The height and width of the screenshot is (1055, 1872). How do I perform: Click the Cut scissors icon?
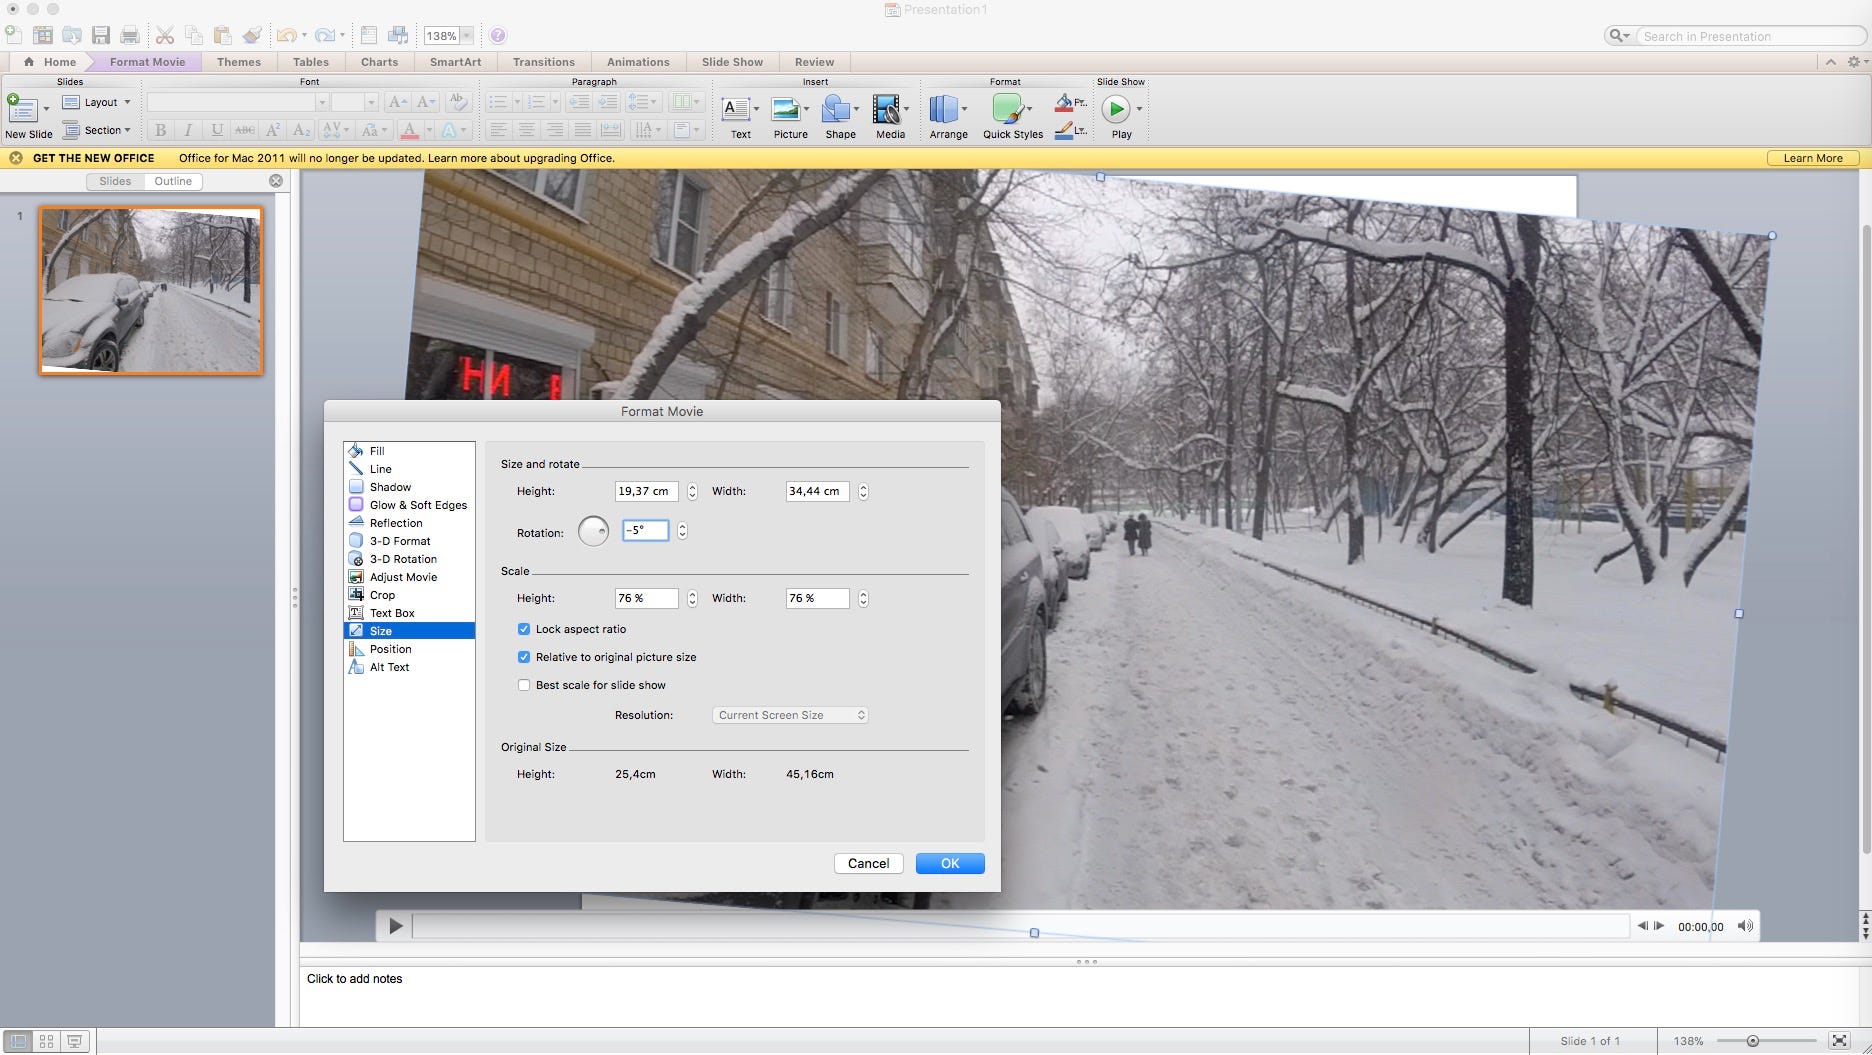pos(165,35)
